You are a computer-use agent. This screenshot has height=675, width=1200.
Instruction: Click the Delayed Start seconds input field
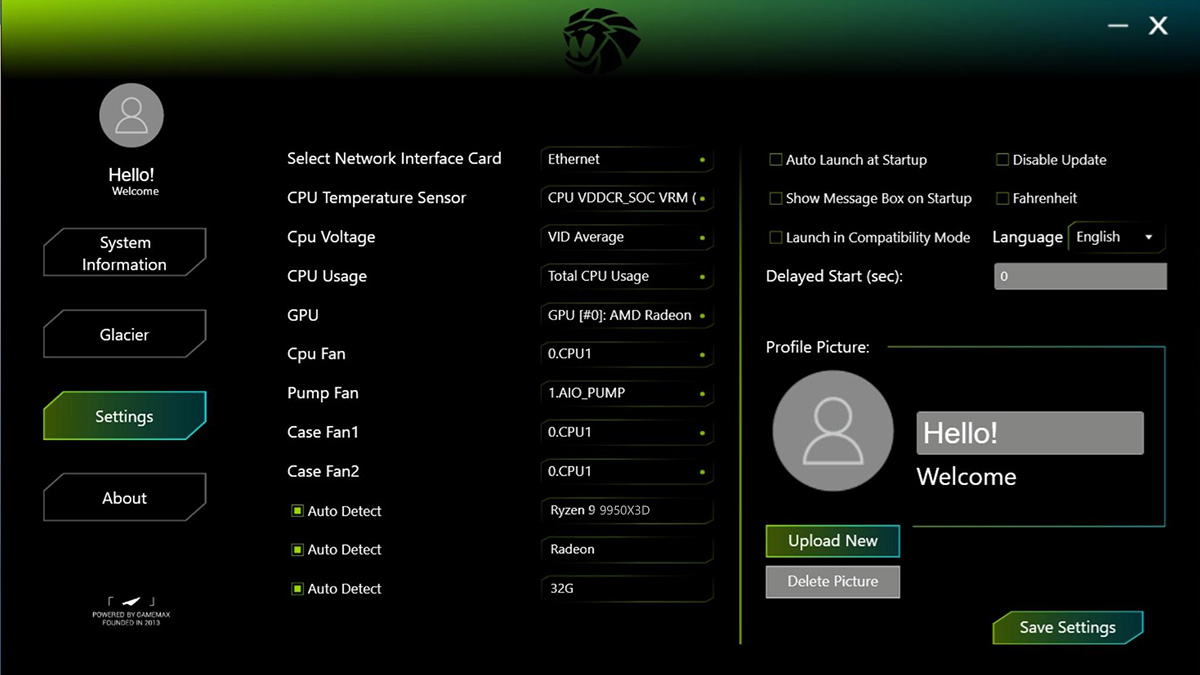pos(1079,276)
